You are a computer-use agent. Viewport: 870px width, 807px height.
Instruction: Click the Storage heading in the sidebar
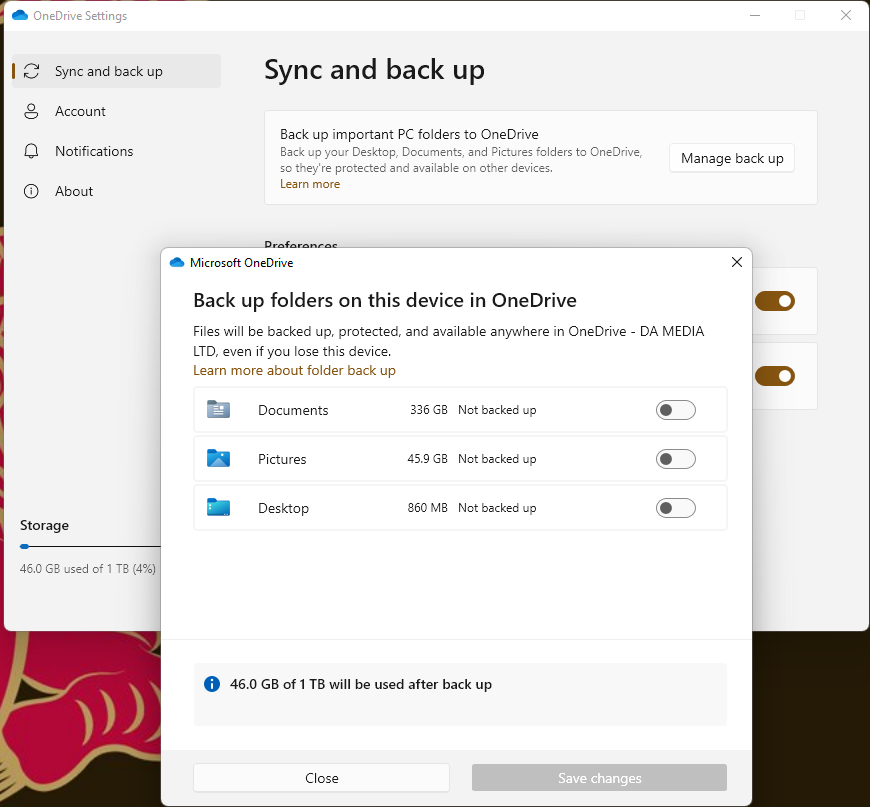coord(44,525)
